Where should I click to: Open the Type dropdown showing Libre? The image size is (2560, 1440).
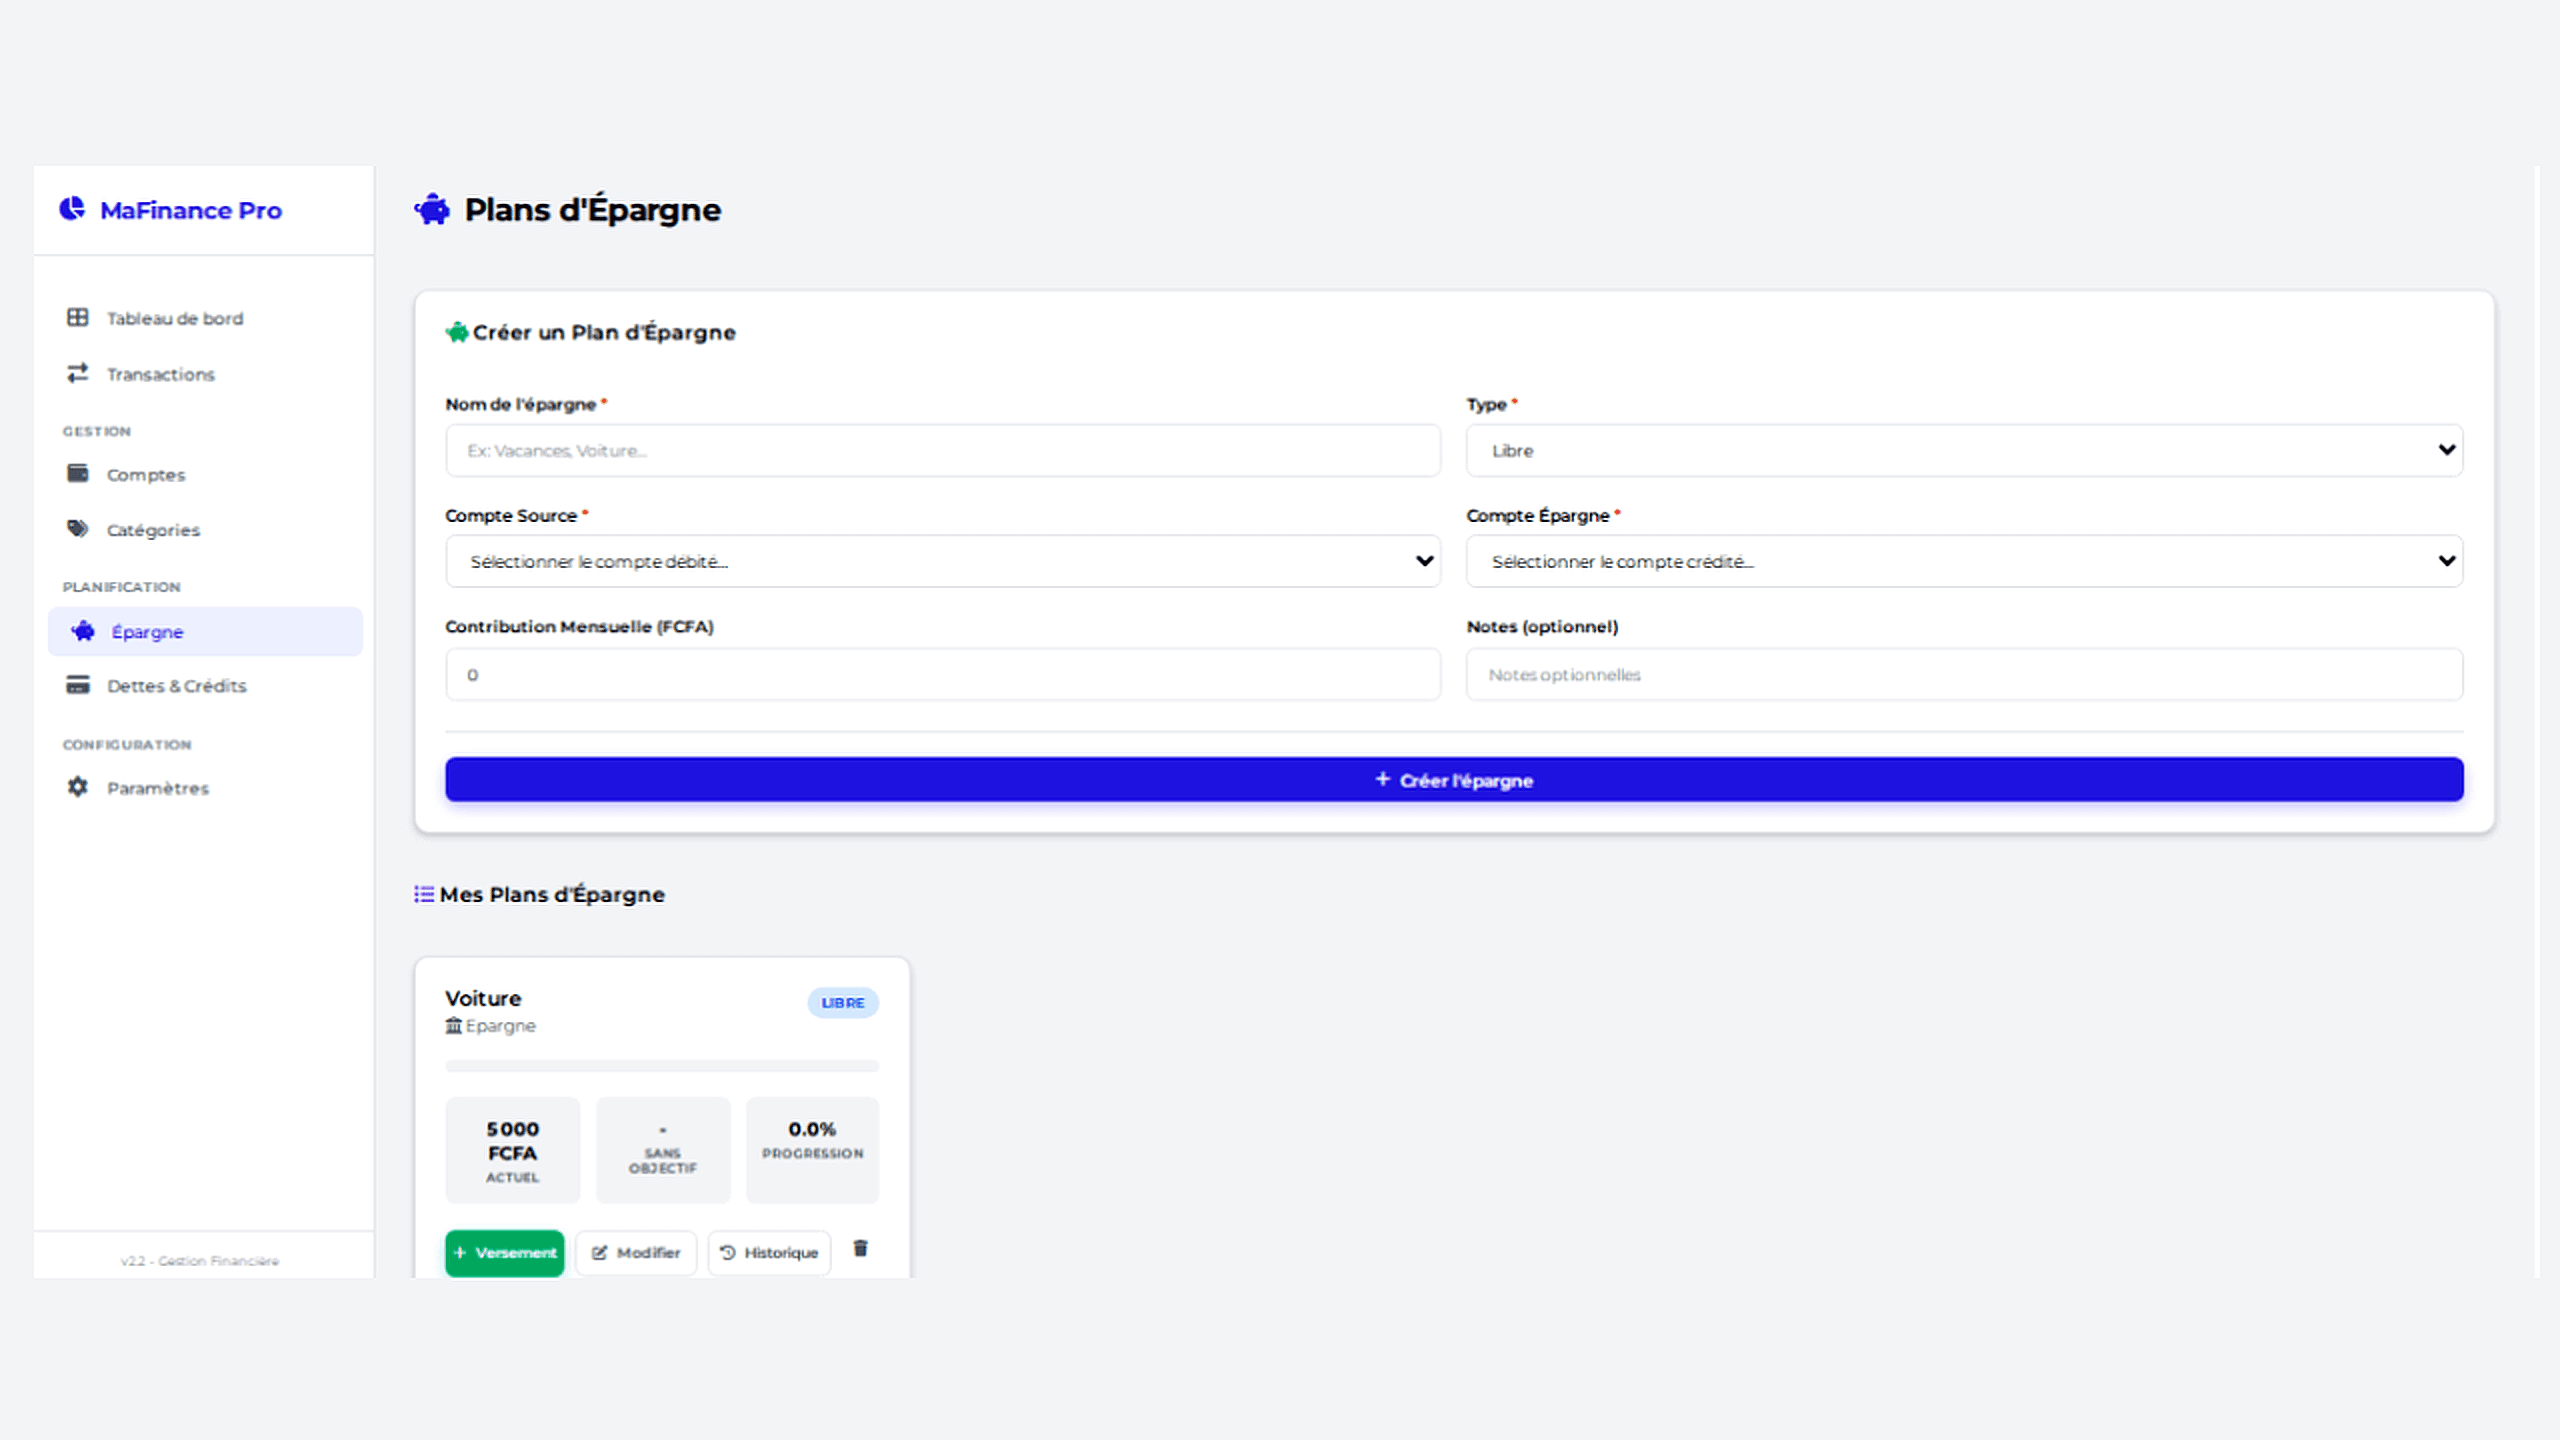[1963, 450]
